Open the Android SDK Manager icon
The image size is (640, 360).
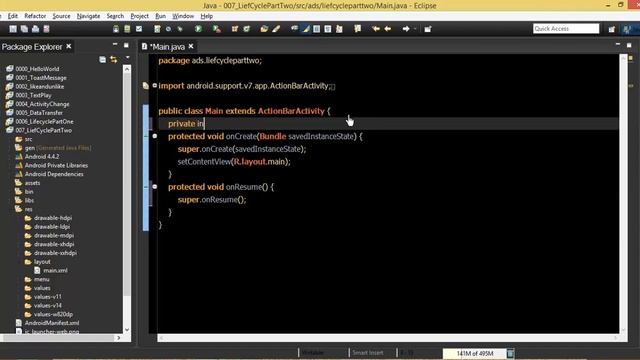[116, 29]
